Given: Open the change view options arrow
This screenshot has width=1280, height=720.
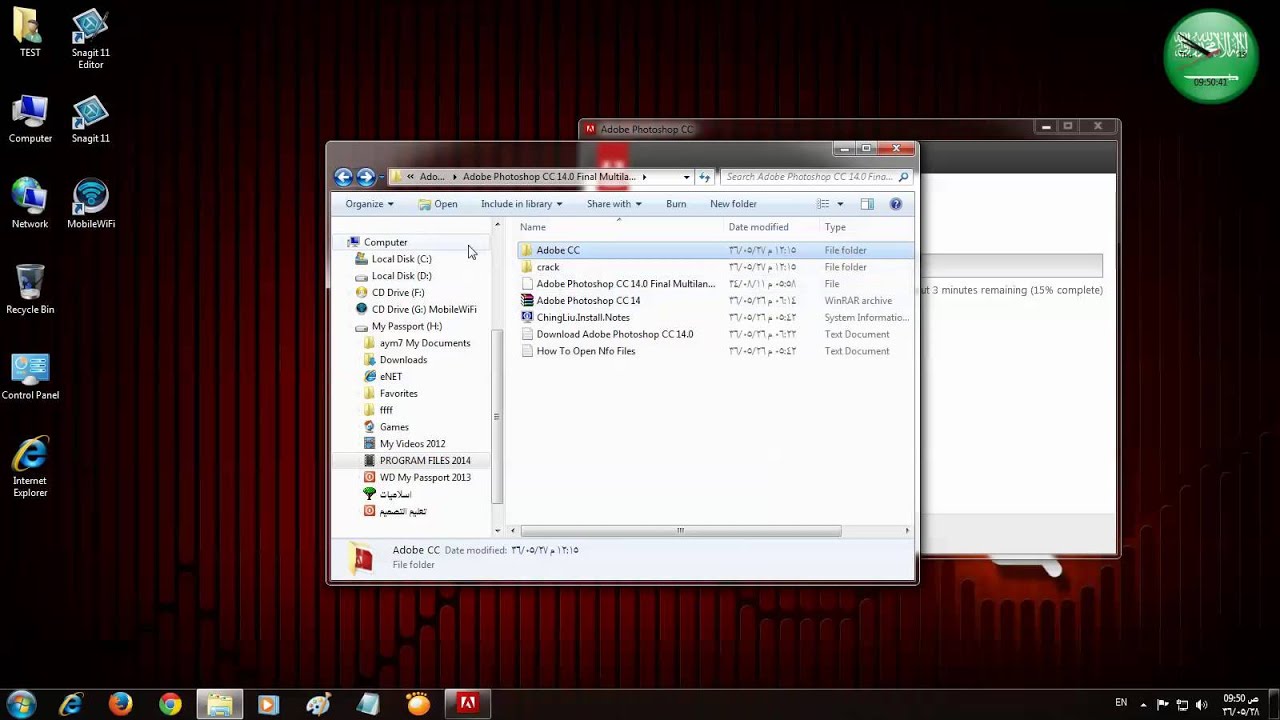Looking at the screenshot, I should tap(840, 204).
